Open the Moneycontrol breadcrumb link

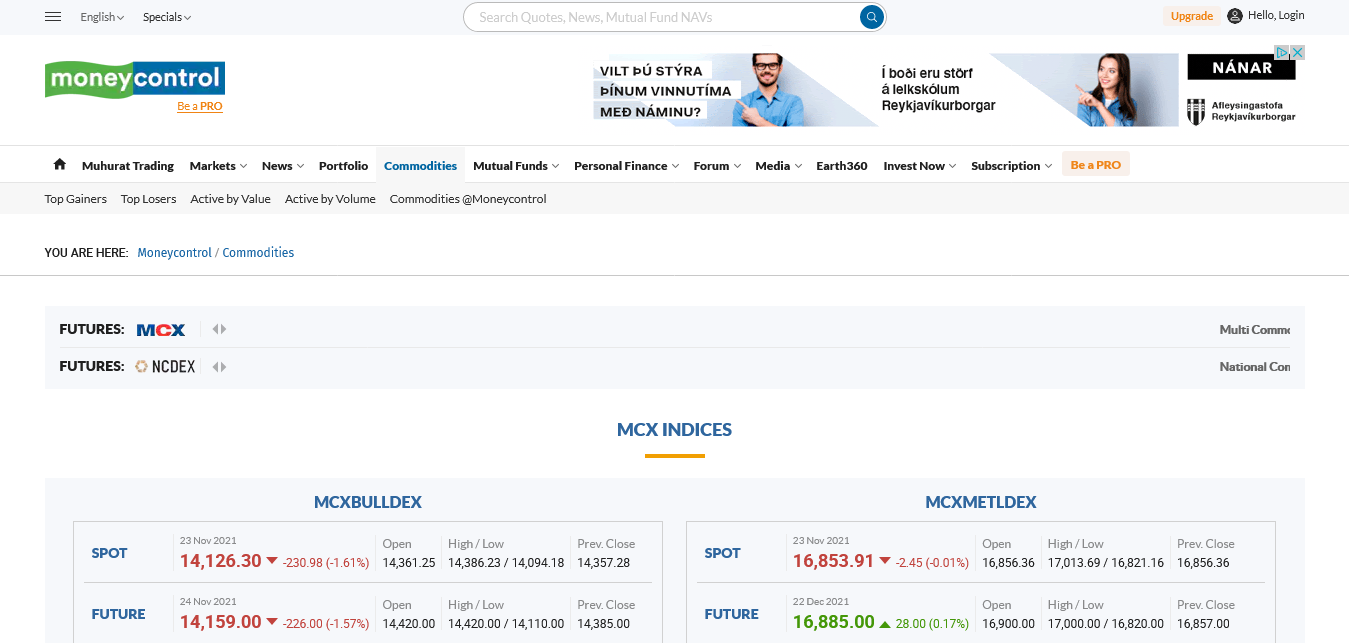point(174,253)
